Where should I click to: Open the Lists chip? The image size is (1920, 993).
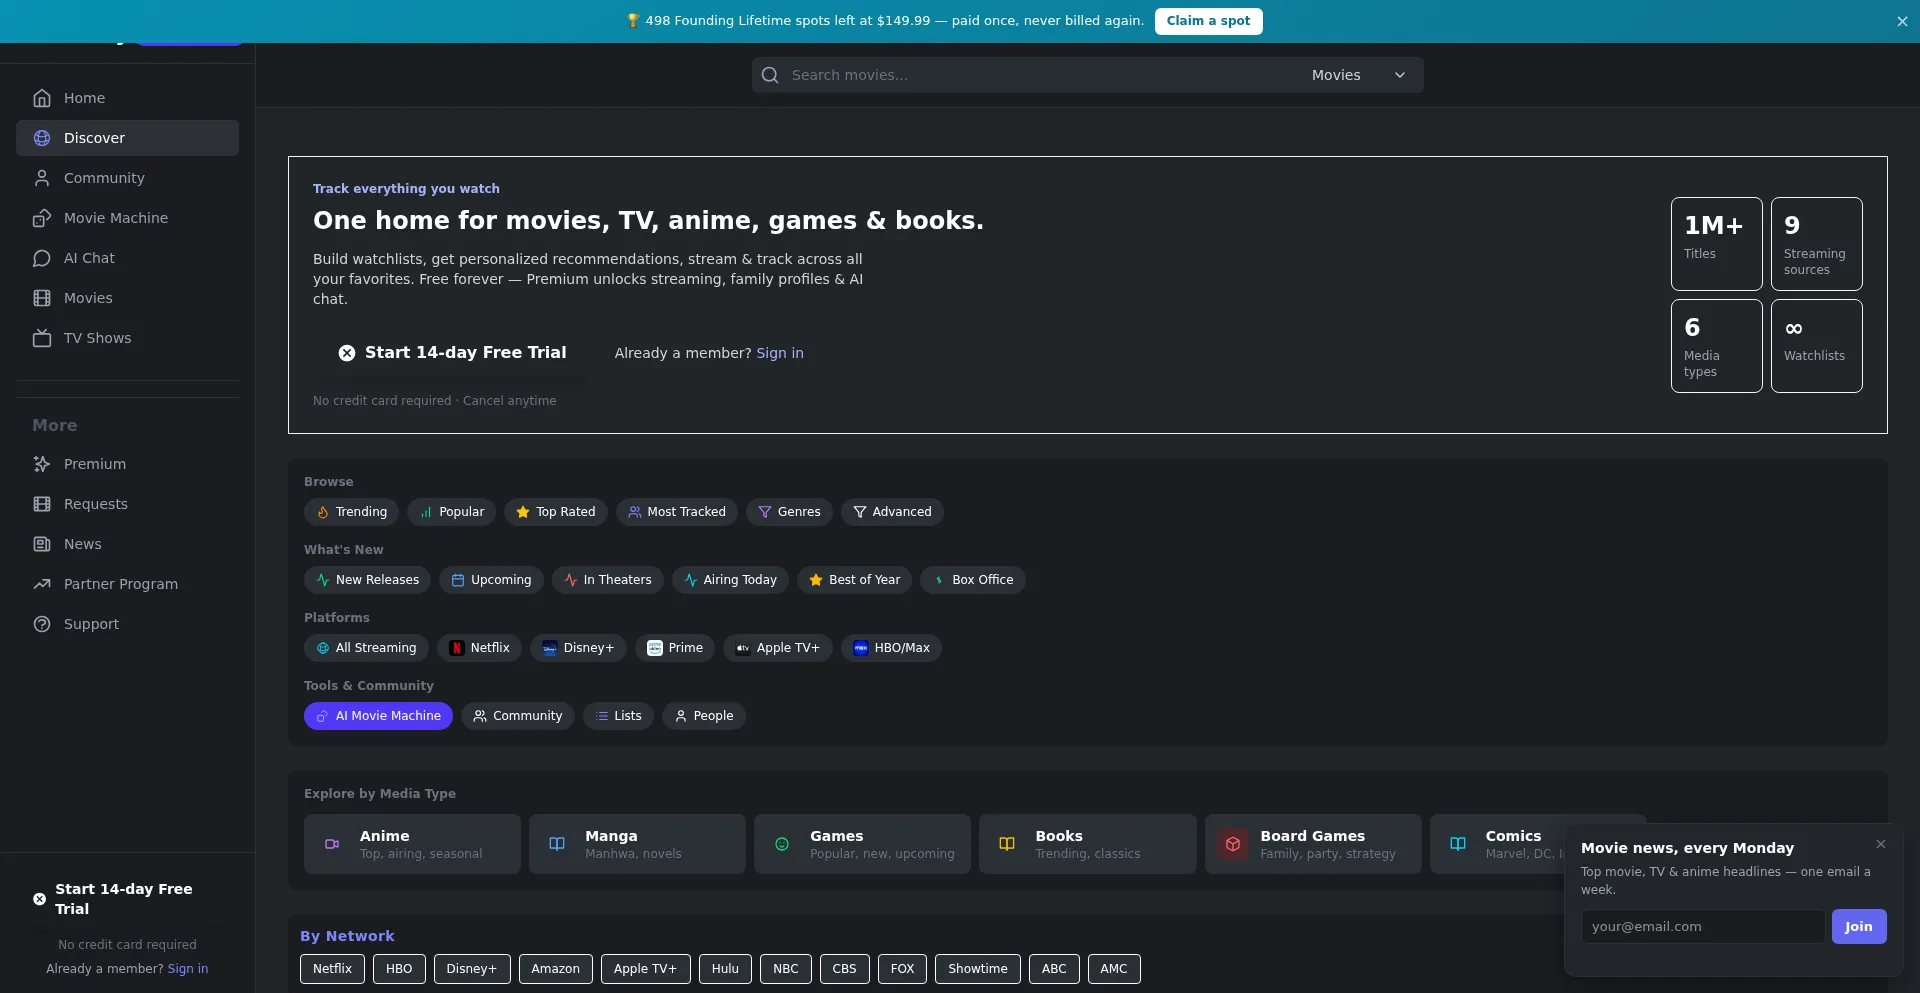618,716
